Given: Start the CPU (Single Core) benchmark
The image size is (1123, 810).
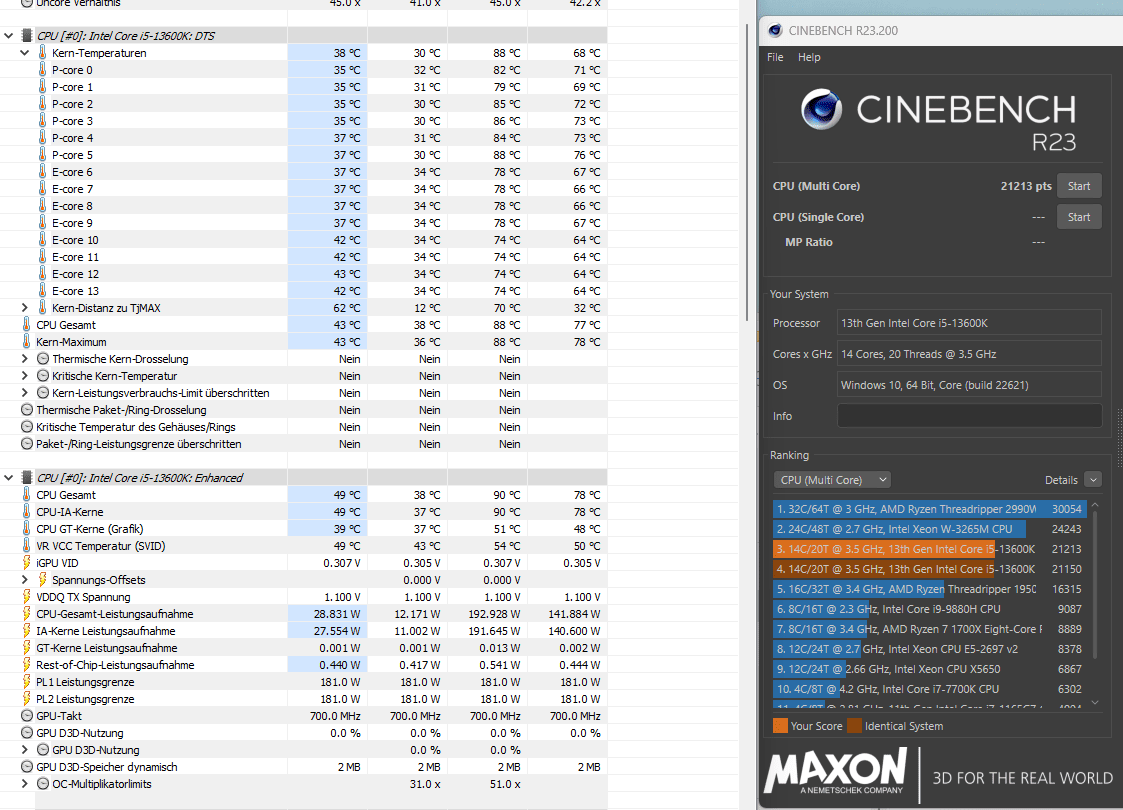Looking at the screenshot, I should pyautogui.click(x=1079, y=217).
